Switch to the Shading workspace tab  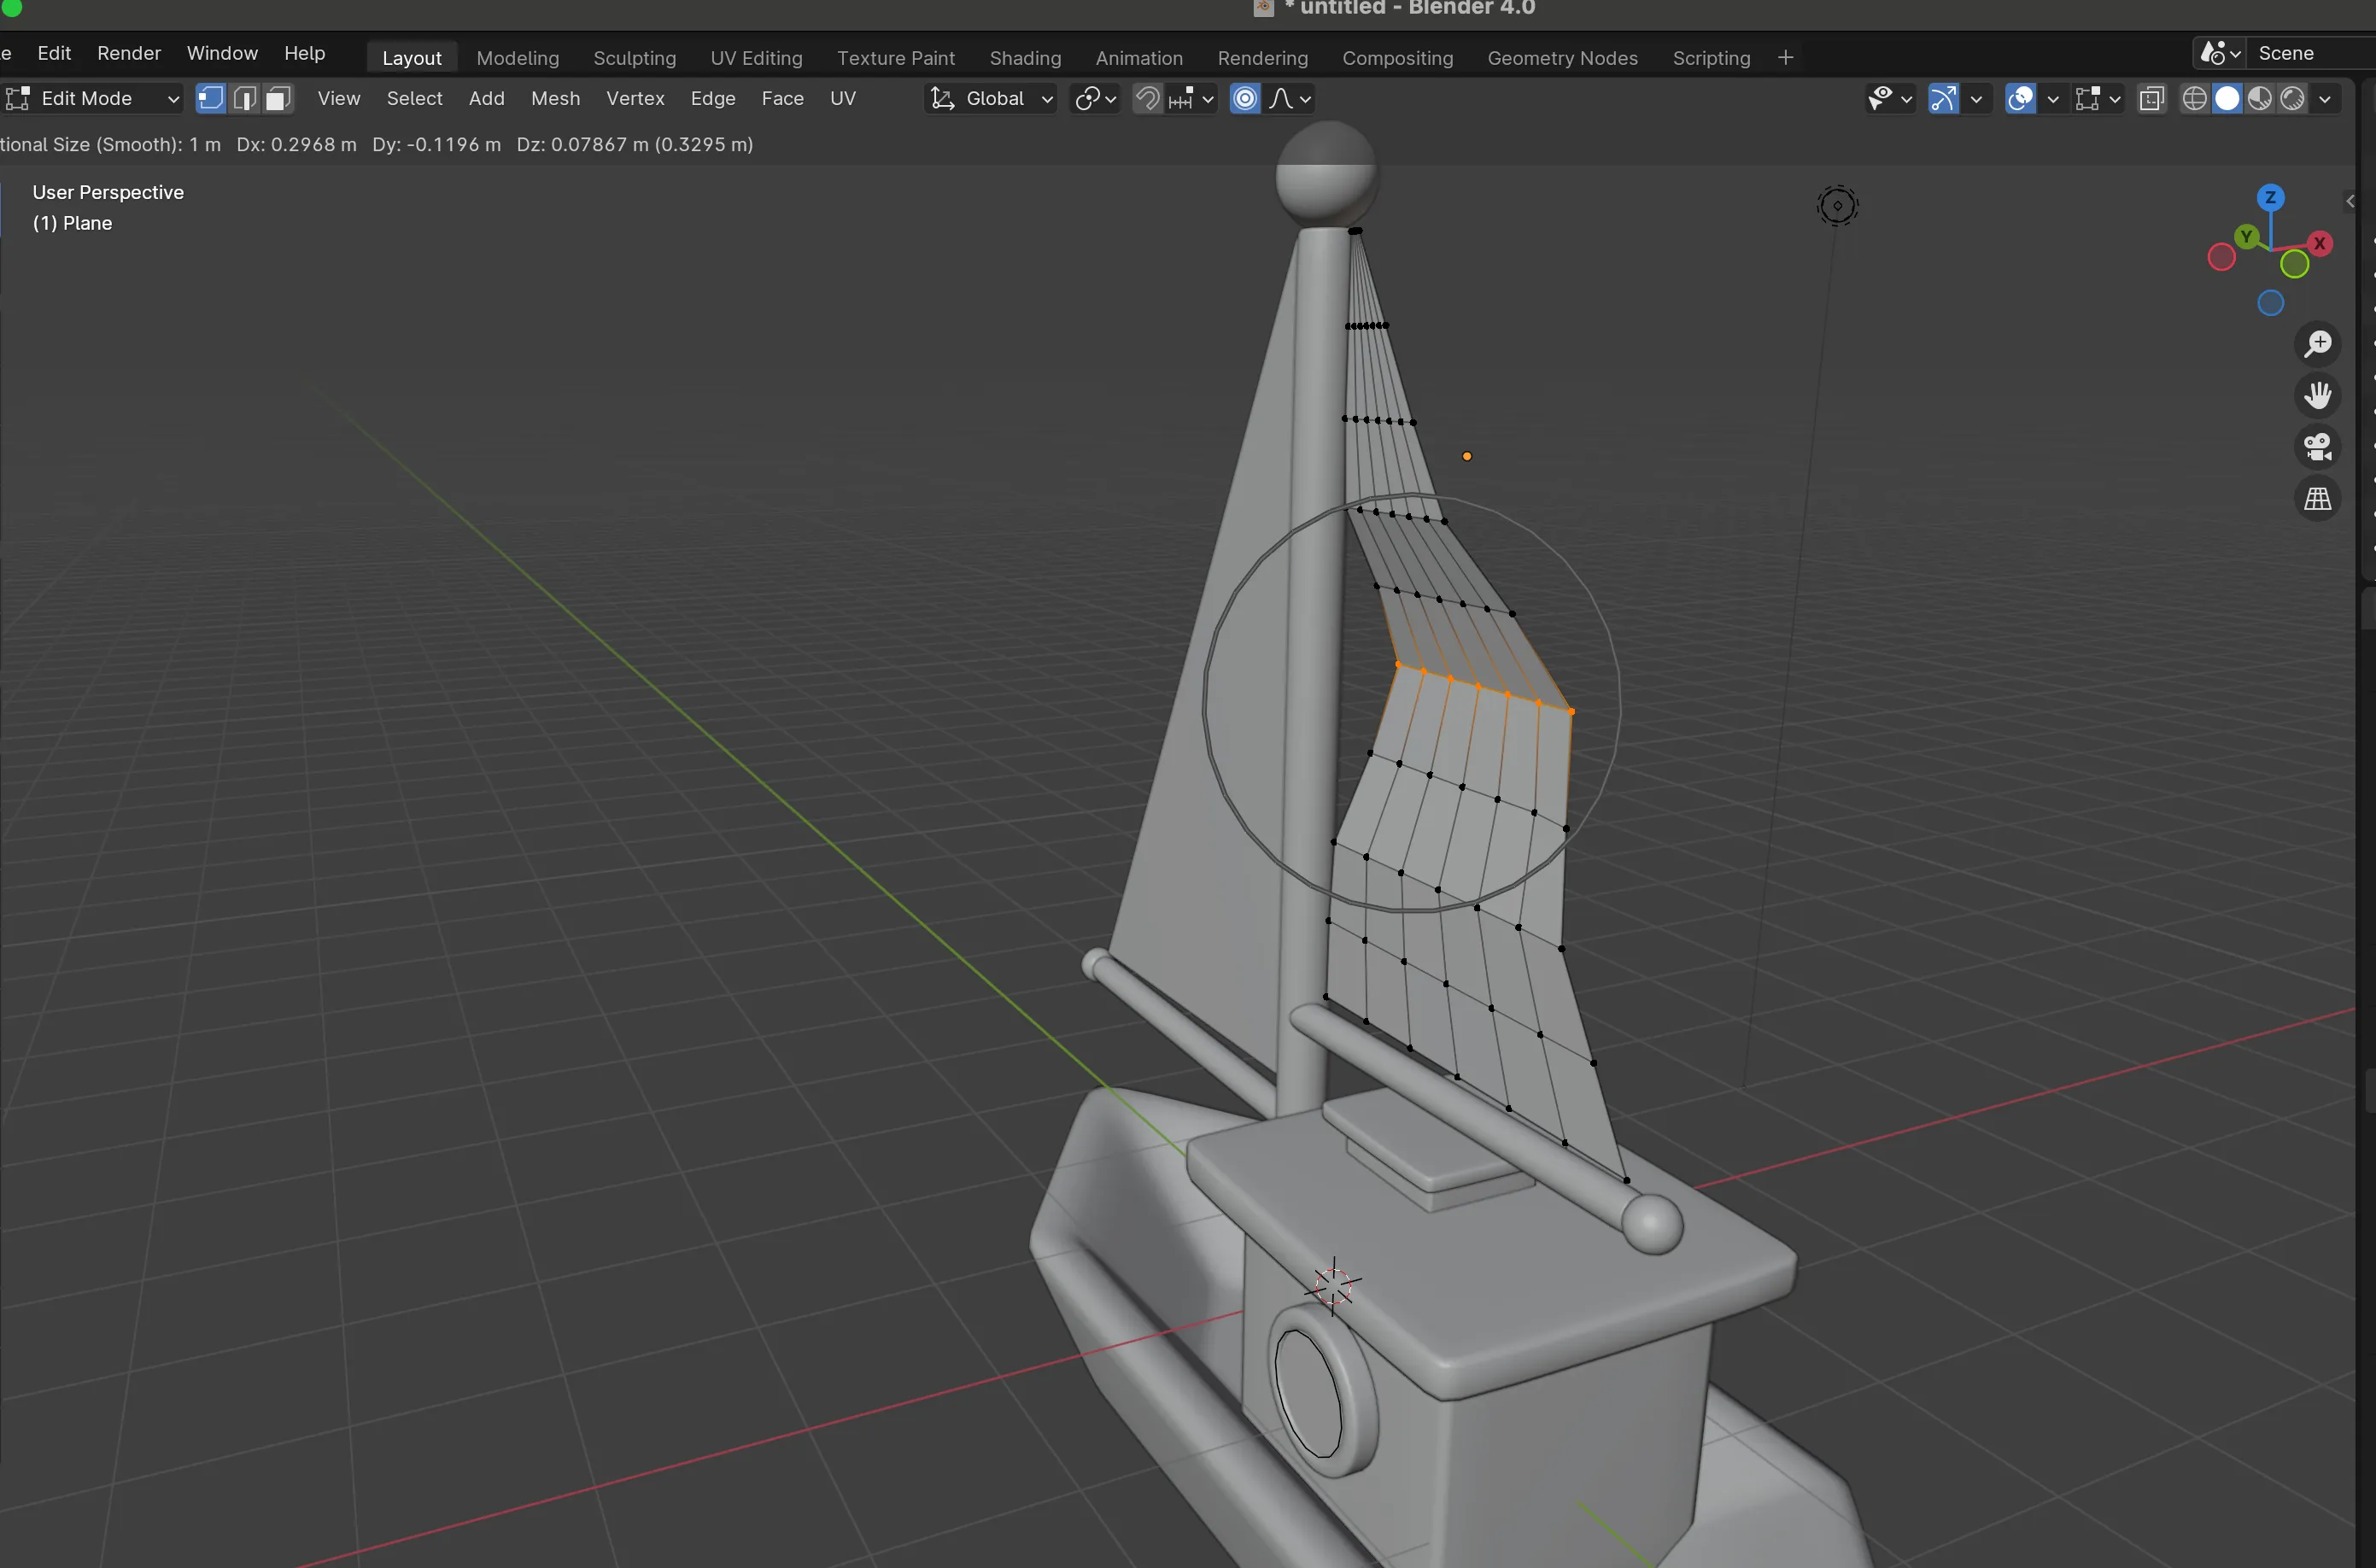click(1025, 58)
